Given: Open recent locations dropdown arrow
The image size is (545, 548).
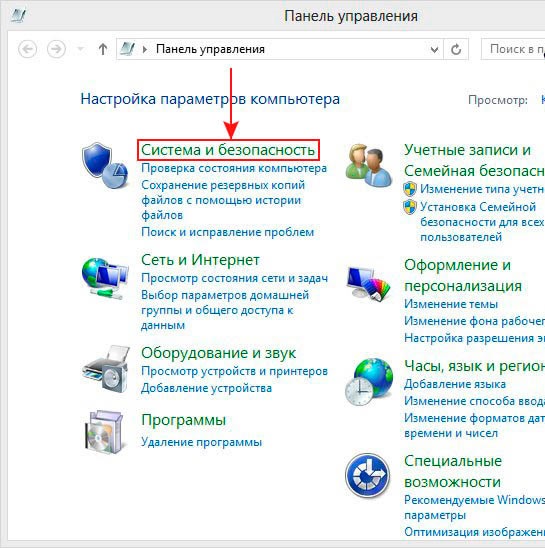Looking at the screenshot, I should click(x=80, y=49).
